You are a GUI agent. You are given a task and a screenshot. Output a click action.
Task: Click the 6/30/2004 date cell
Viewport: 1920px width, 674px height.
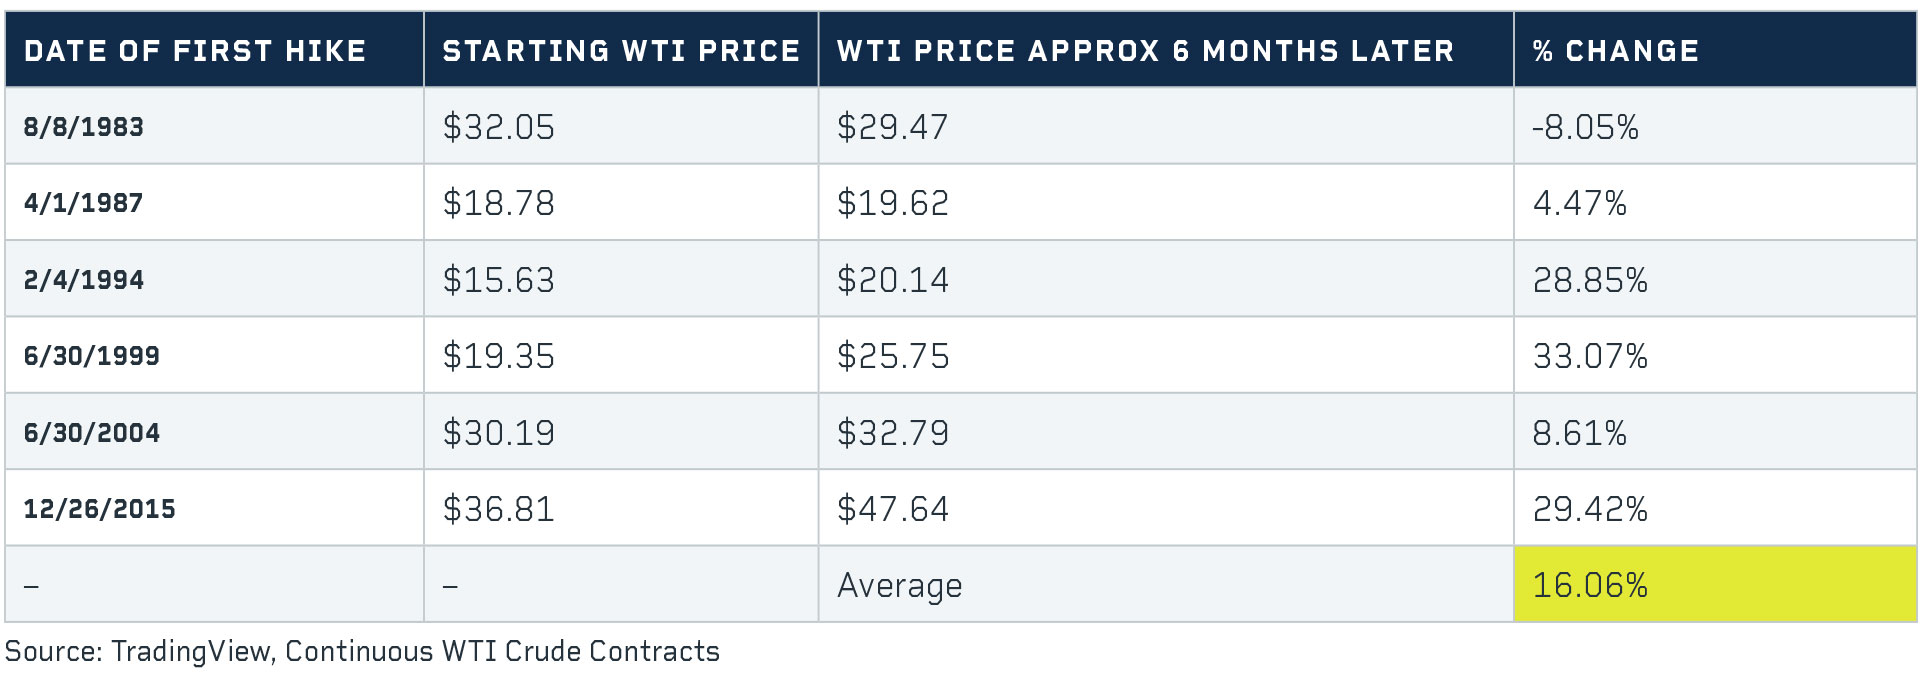point(92,433)
